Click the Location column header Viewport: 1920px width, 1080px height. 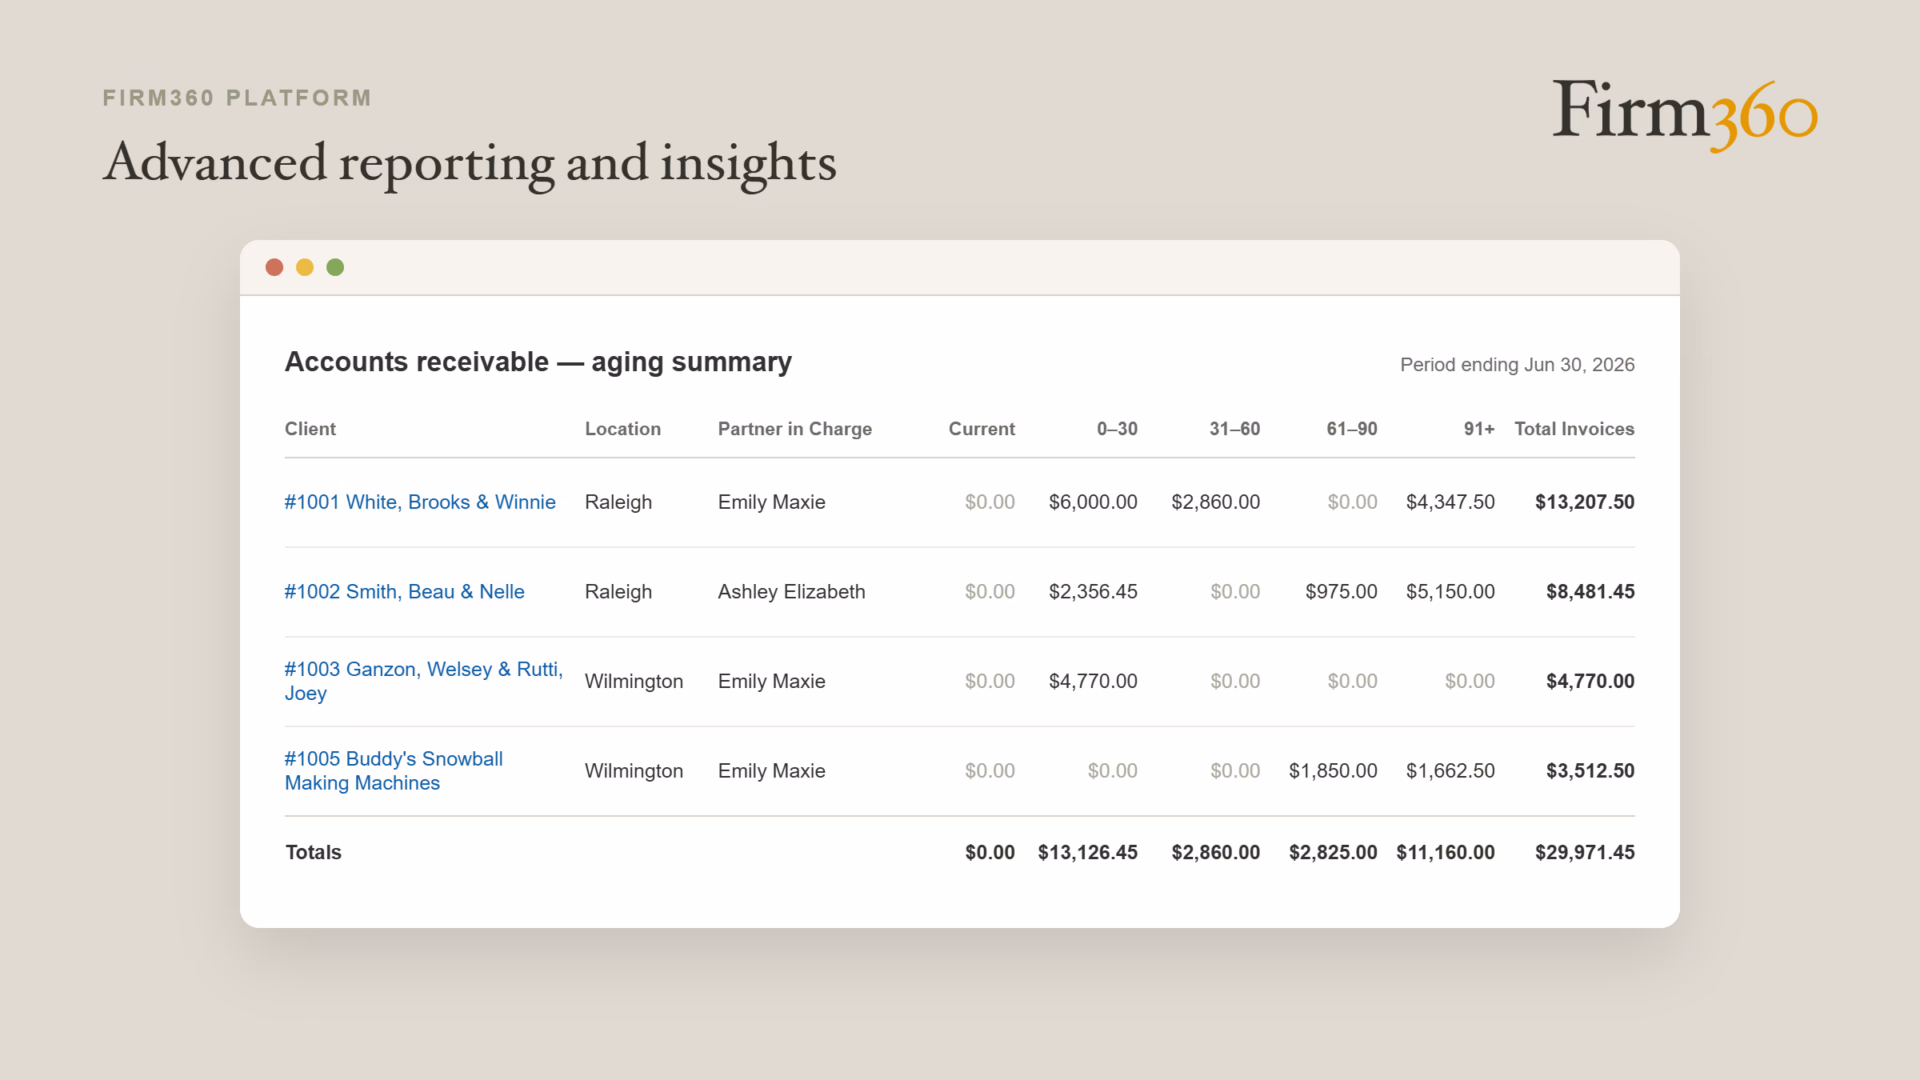623,429
